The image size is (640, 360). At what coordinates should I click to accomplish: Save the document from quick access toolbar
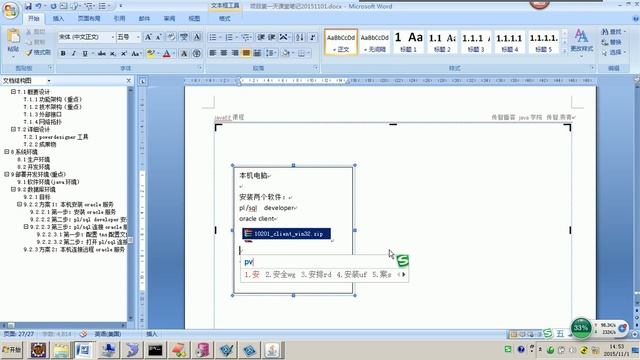coord(28,6)
